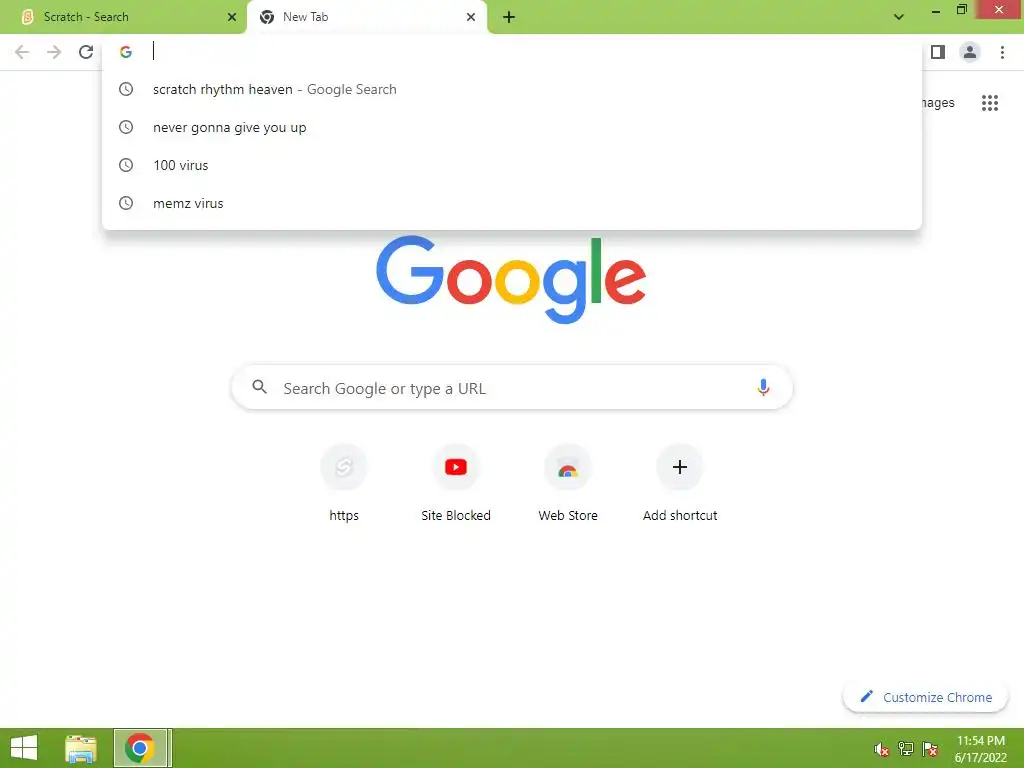Viewport: 1024px width, 768px height.
Task: Open the Google apps grid
Action: coord(990,103)
